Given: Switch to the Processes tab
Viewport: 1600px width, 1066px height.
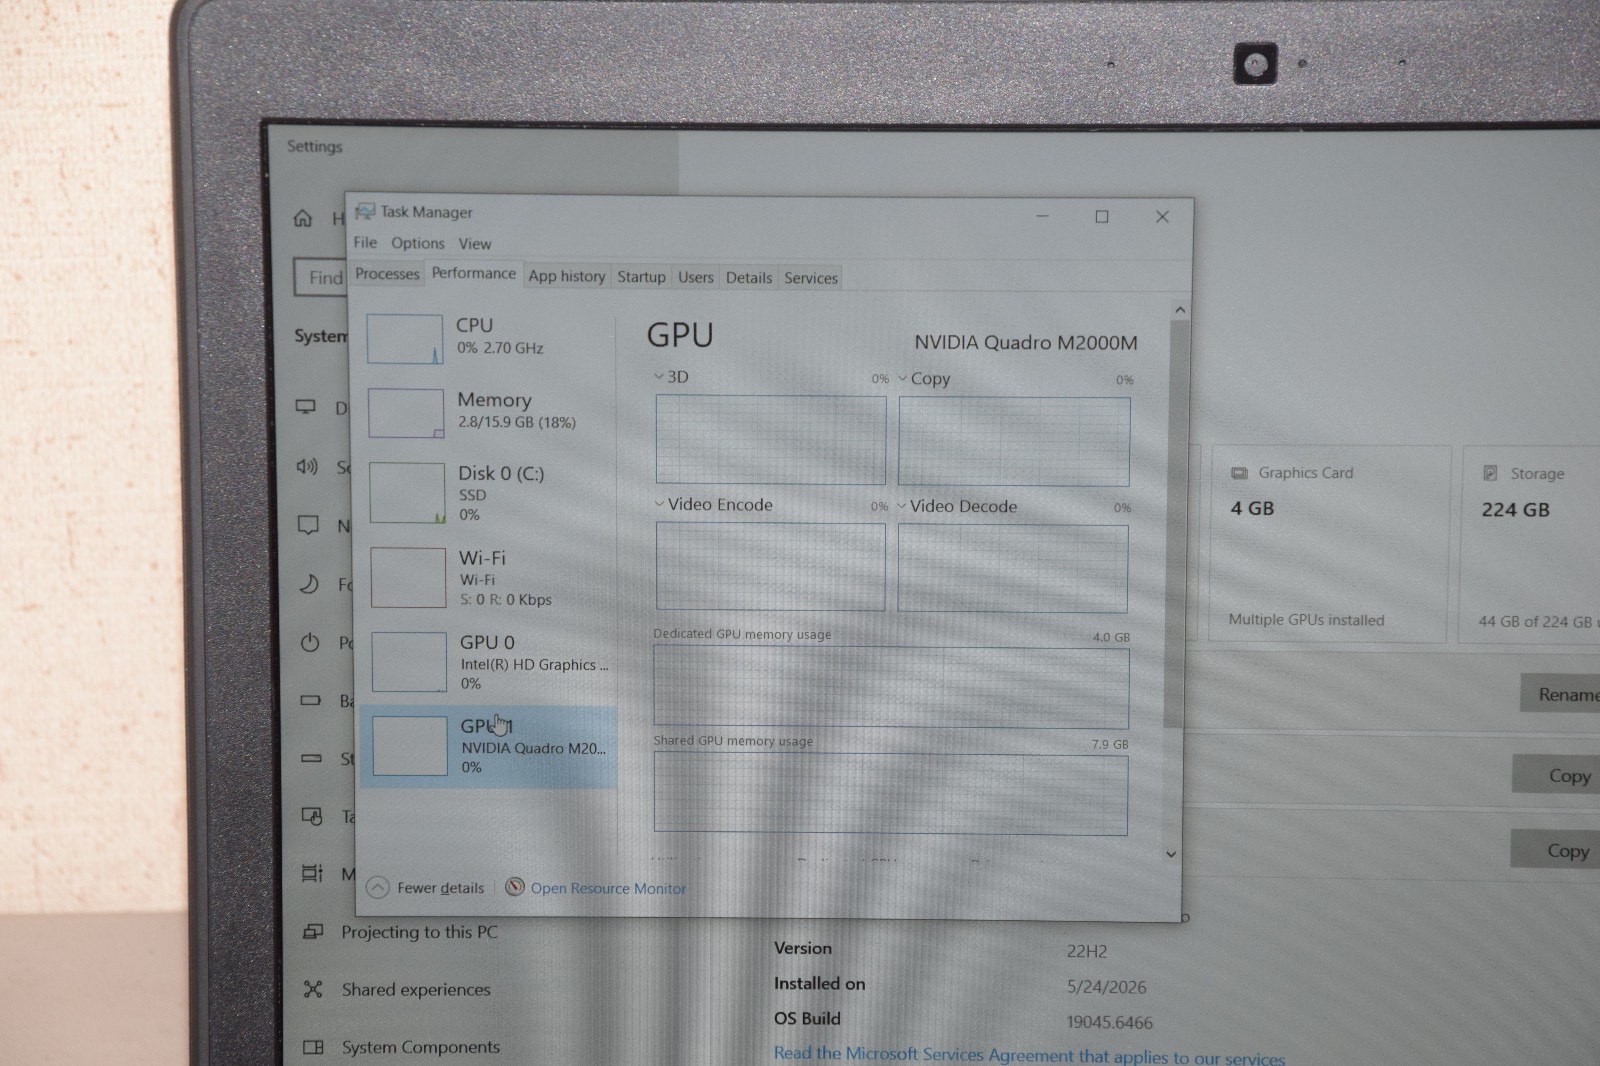Looking at the screenshot, I should 387,274.
